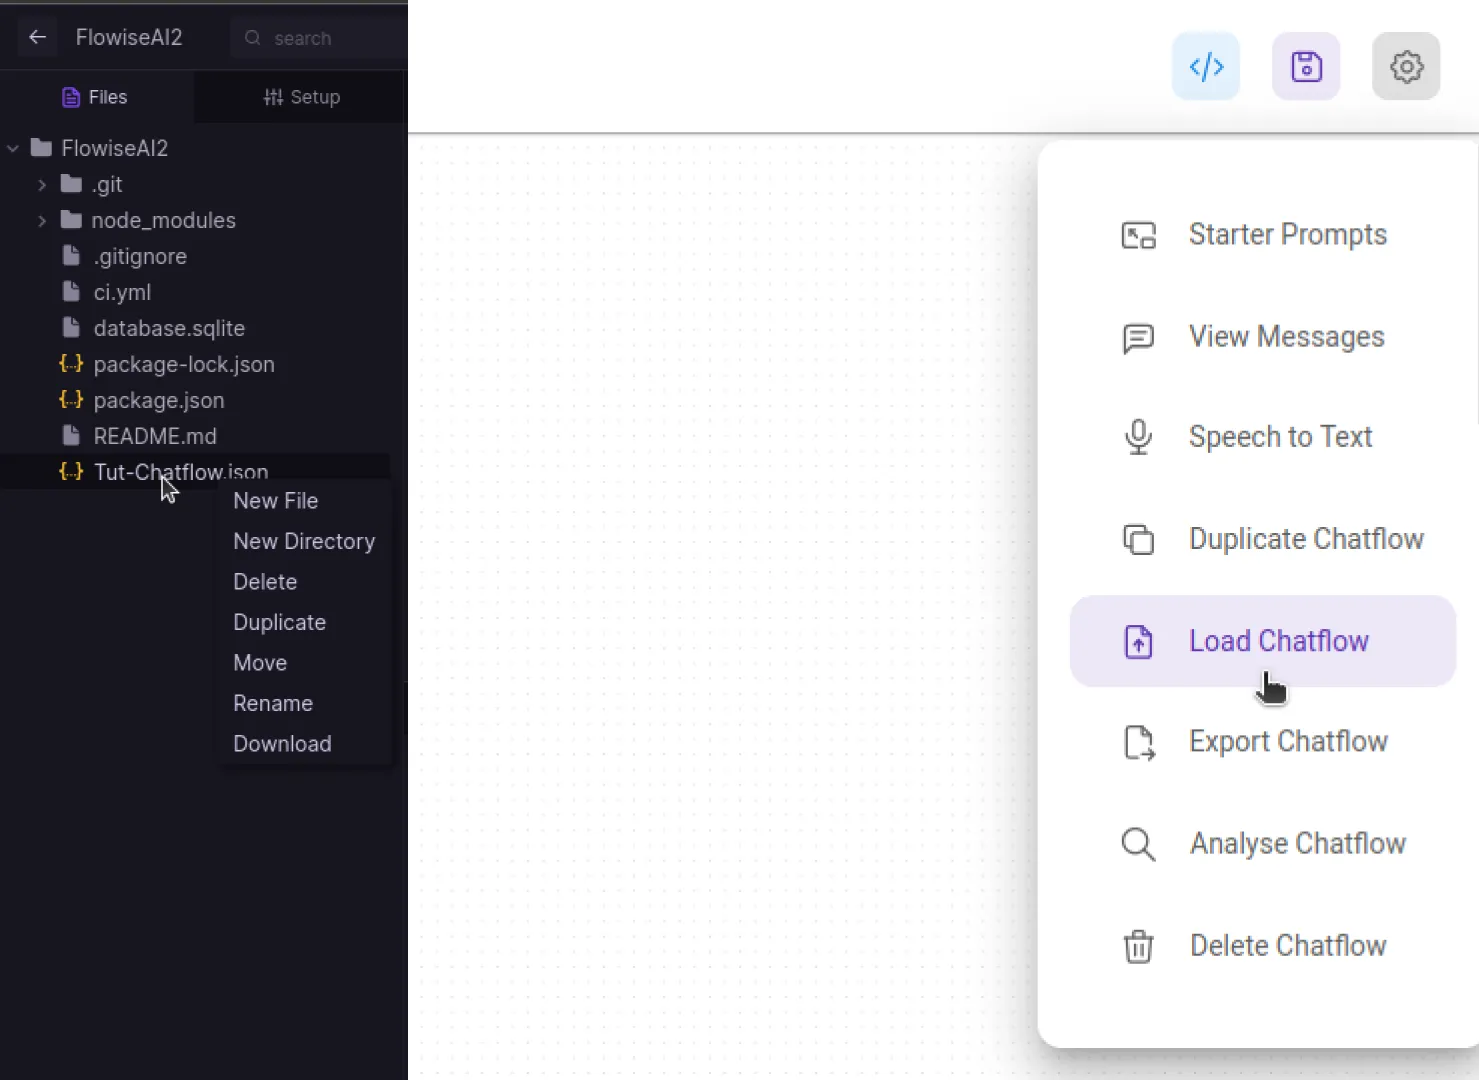Select Rename from the context menu

click(272, 703)
